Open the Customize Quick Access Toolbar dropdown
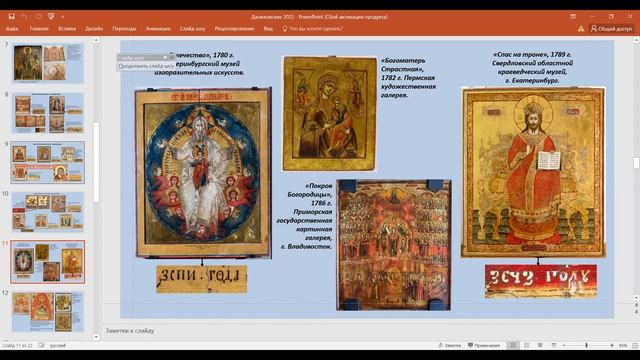Viewport: 640px width, 360px height. [62, 17]
